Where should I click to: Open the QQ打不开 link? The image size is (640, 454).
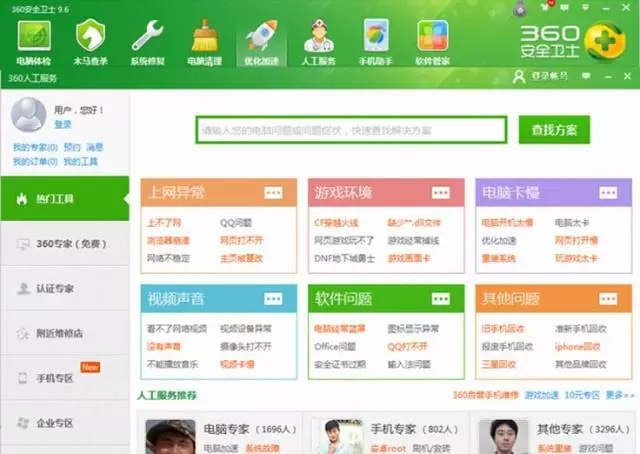407,347
